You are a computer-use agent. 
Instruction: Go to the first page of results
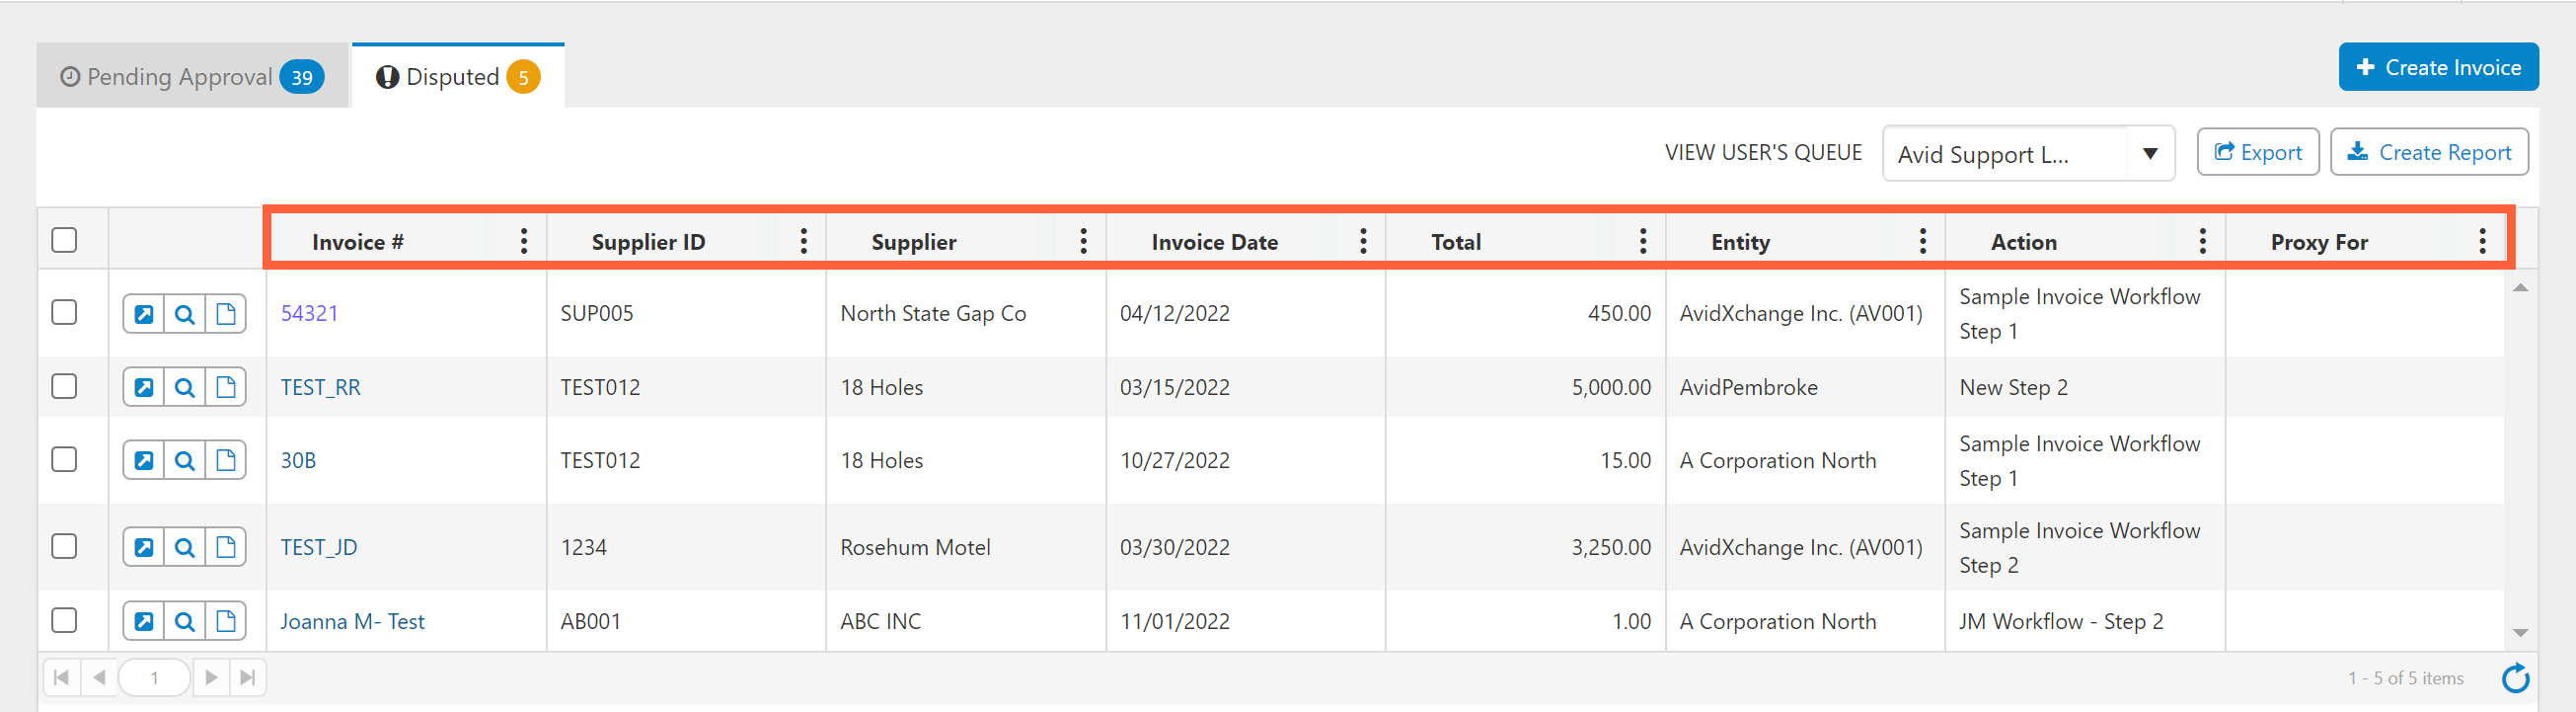tap(61, 678)
